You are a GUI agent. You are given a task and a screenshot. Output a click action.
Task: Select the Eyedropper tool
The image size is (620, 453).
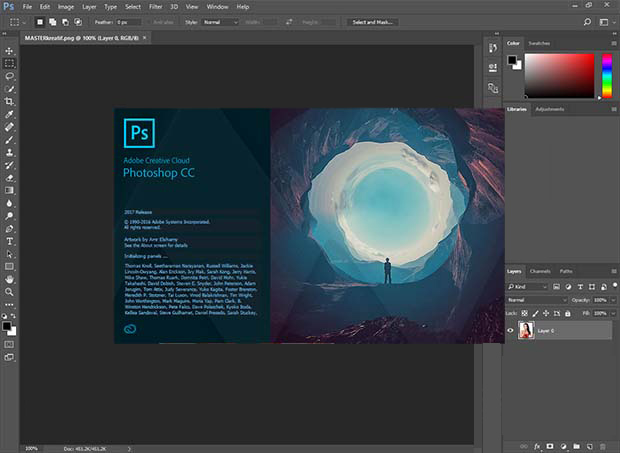tap(9, 114)
